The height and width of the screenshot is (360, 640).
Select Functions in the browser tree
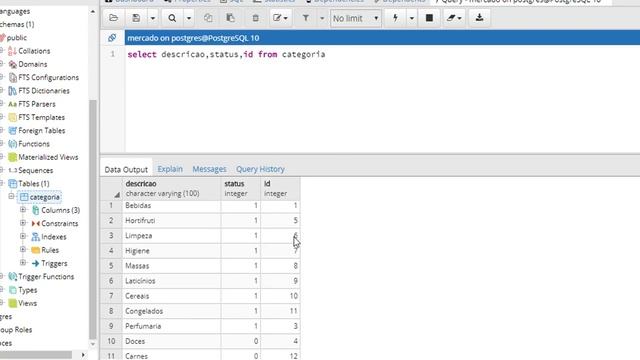34,144
